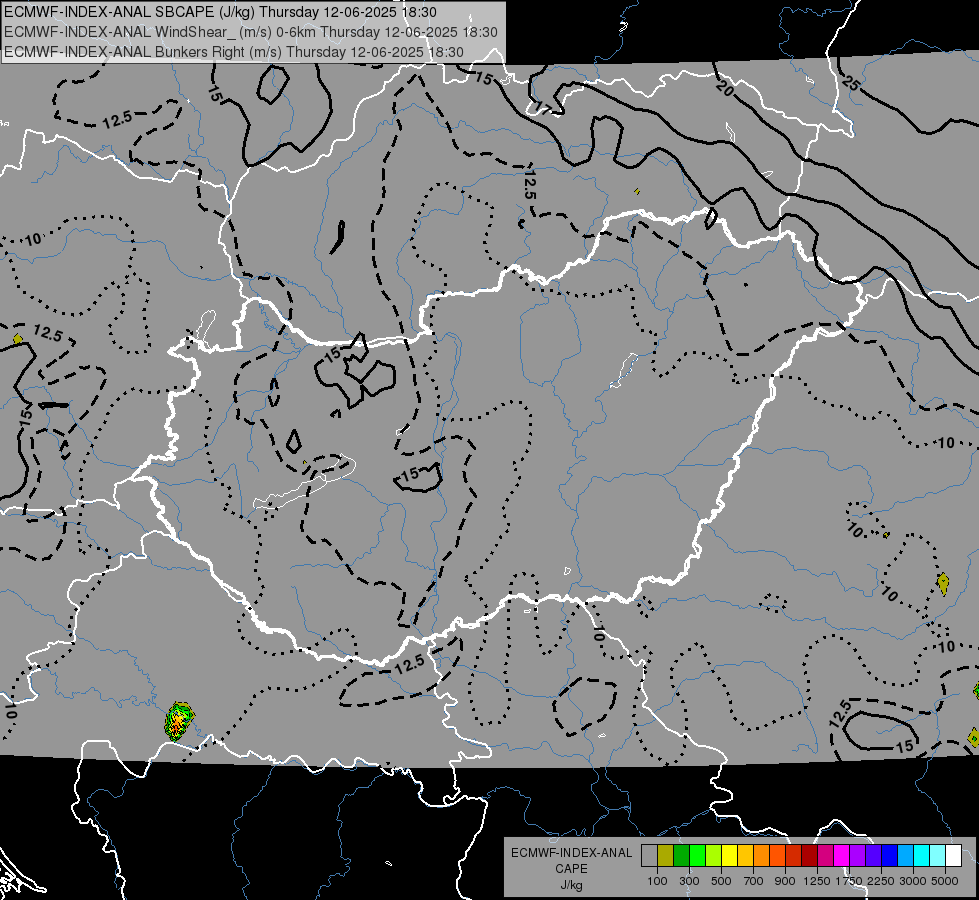Click the 20 contour label

pos(724,89)
